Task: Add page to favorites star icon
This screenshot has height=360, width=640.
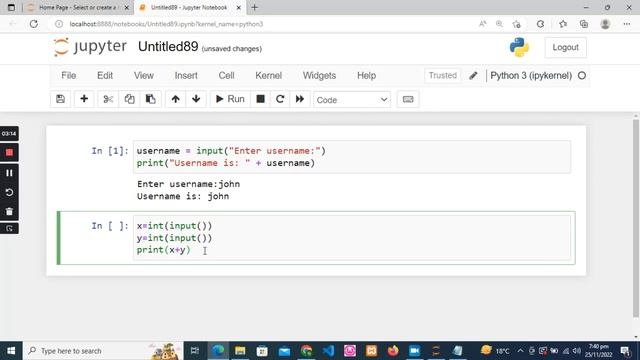Action: pos(516,24)
